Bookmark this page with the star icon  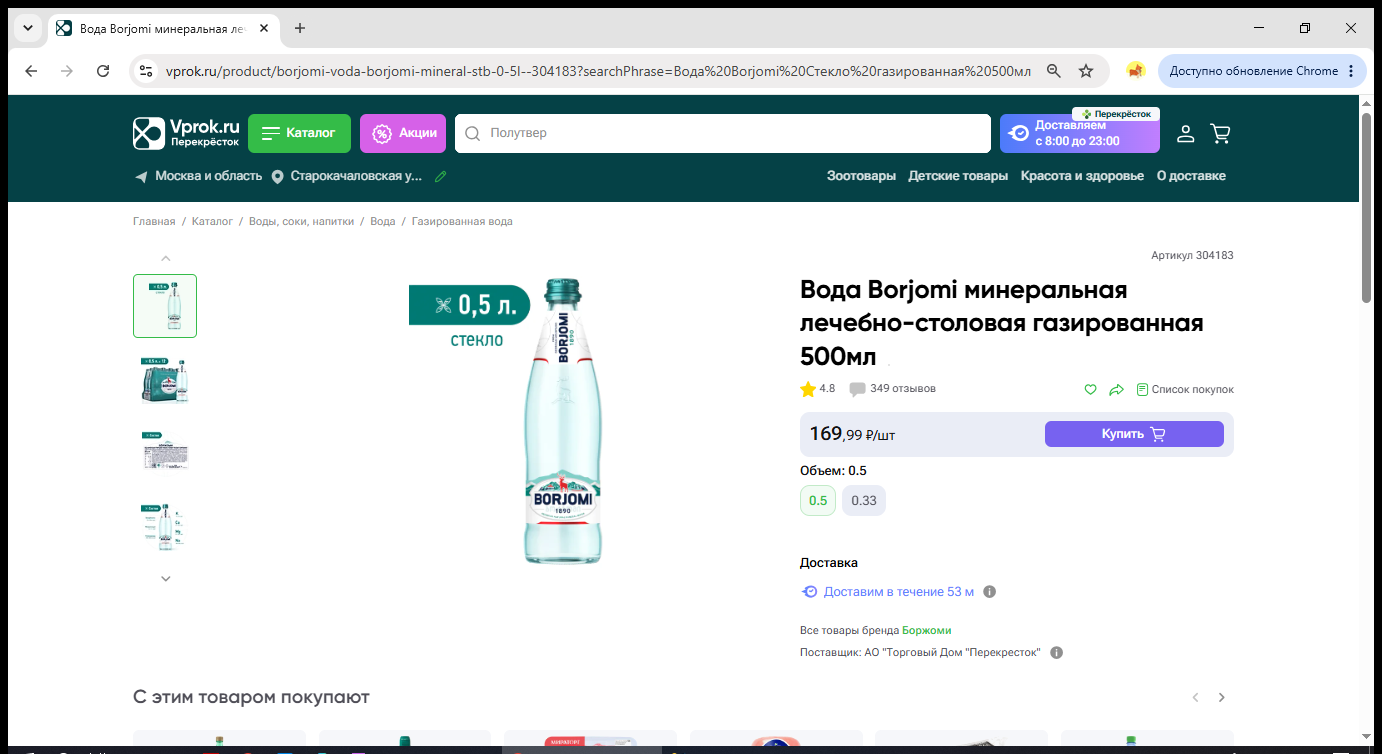1086,71
